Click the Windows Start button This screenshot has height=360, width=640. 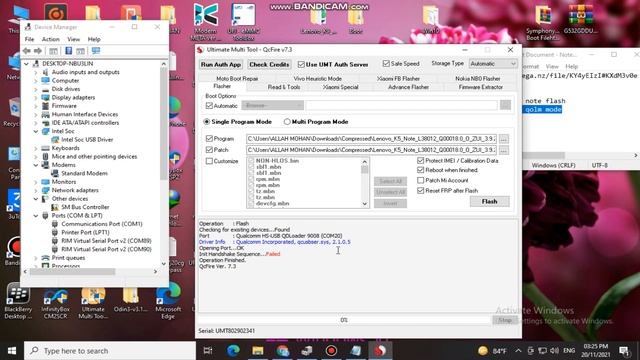(12, 351)
